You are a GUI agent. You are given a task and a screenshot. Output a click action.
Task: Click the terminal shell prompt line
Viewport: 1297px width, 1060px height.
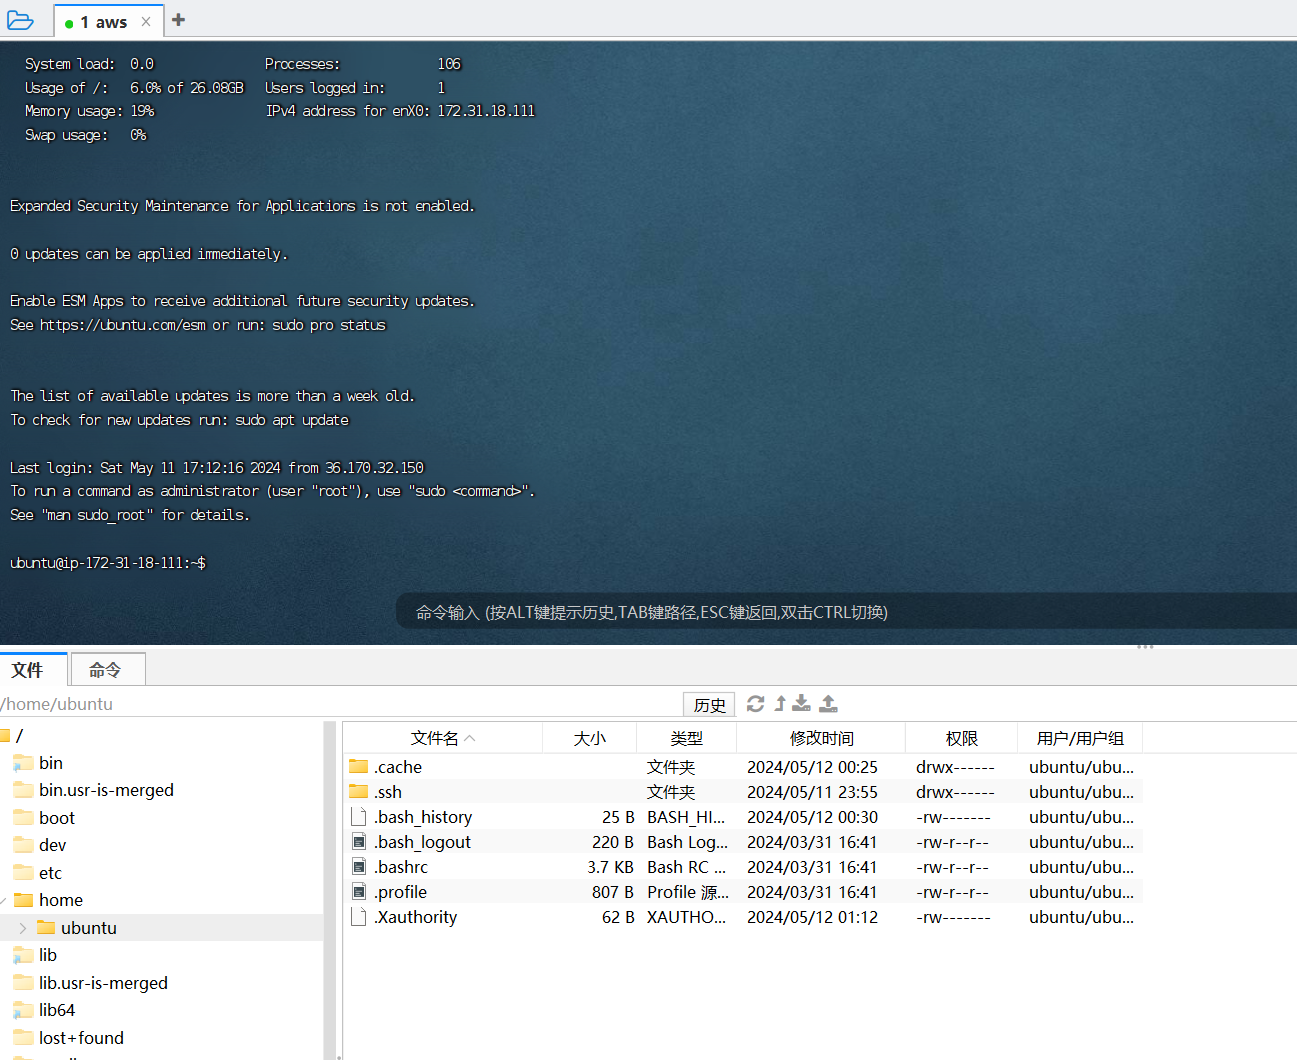click(108, 563)
